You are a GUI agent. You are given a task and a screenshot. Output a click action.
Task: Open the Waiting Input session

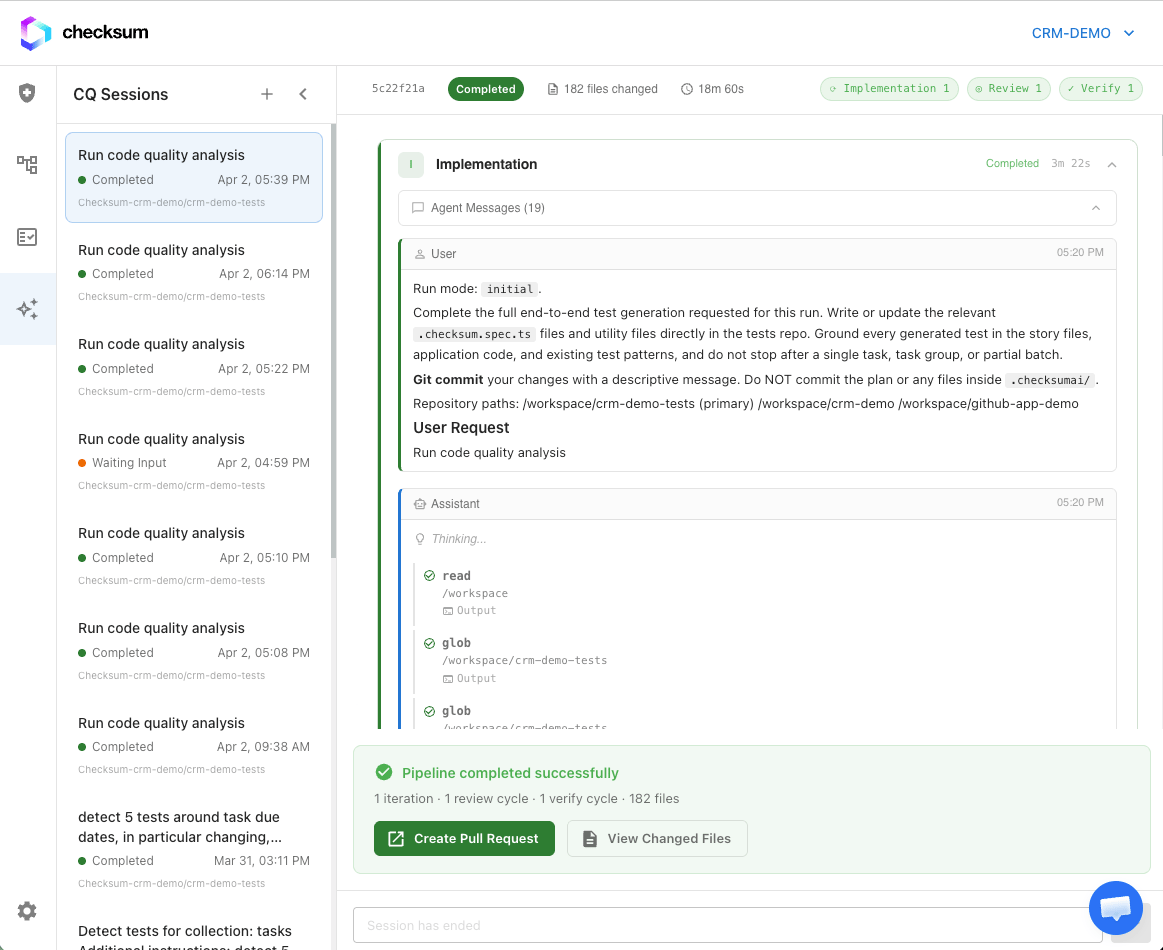[x=194, y=461]
